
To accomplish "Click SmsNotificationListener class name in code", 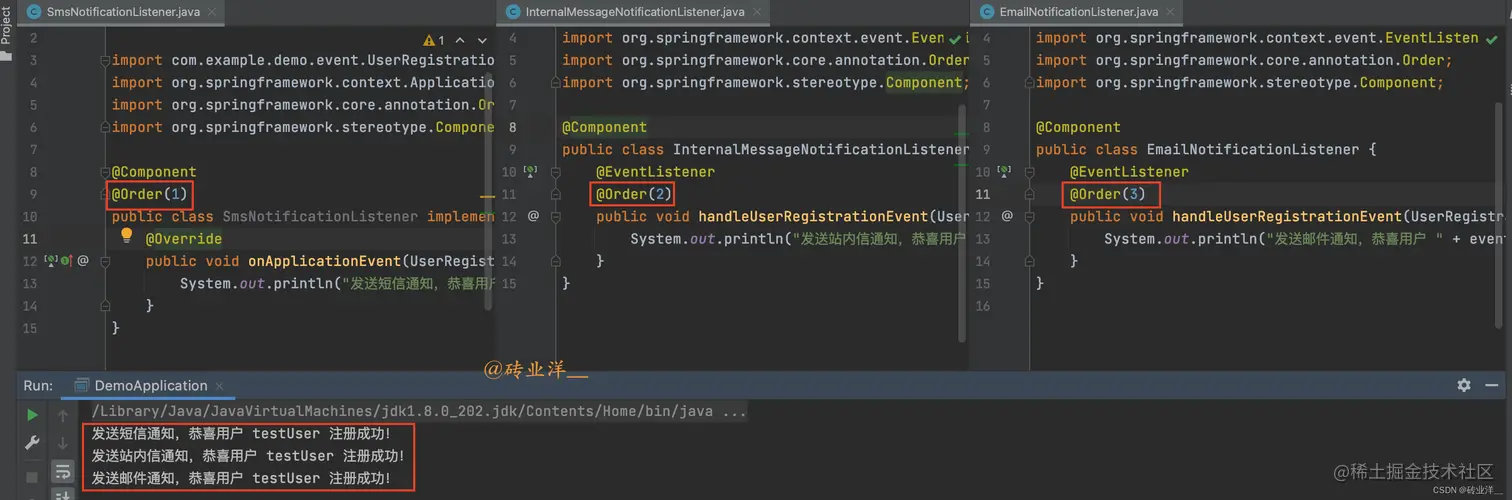I will pyautogui.click(x=320, y=216).
